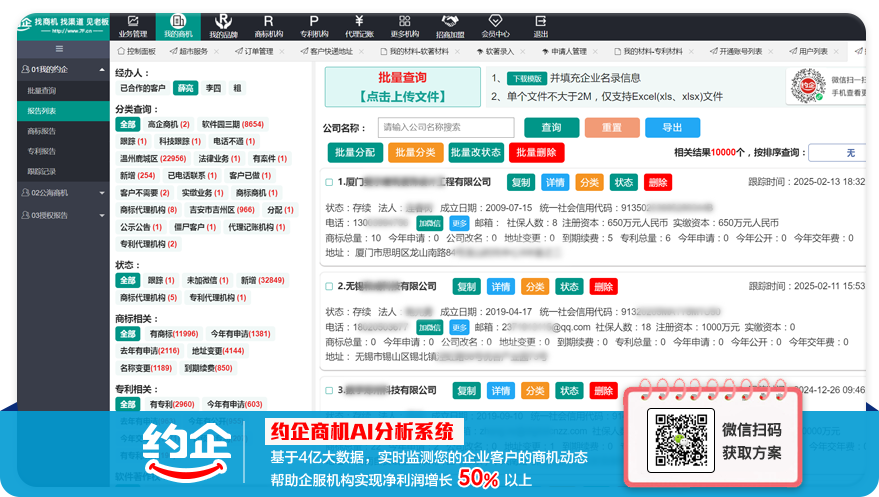The height and width of the screenshot is (497, 879).
Task: Open 商标报告 in the sidebar
Action: tap(63, 131)
